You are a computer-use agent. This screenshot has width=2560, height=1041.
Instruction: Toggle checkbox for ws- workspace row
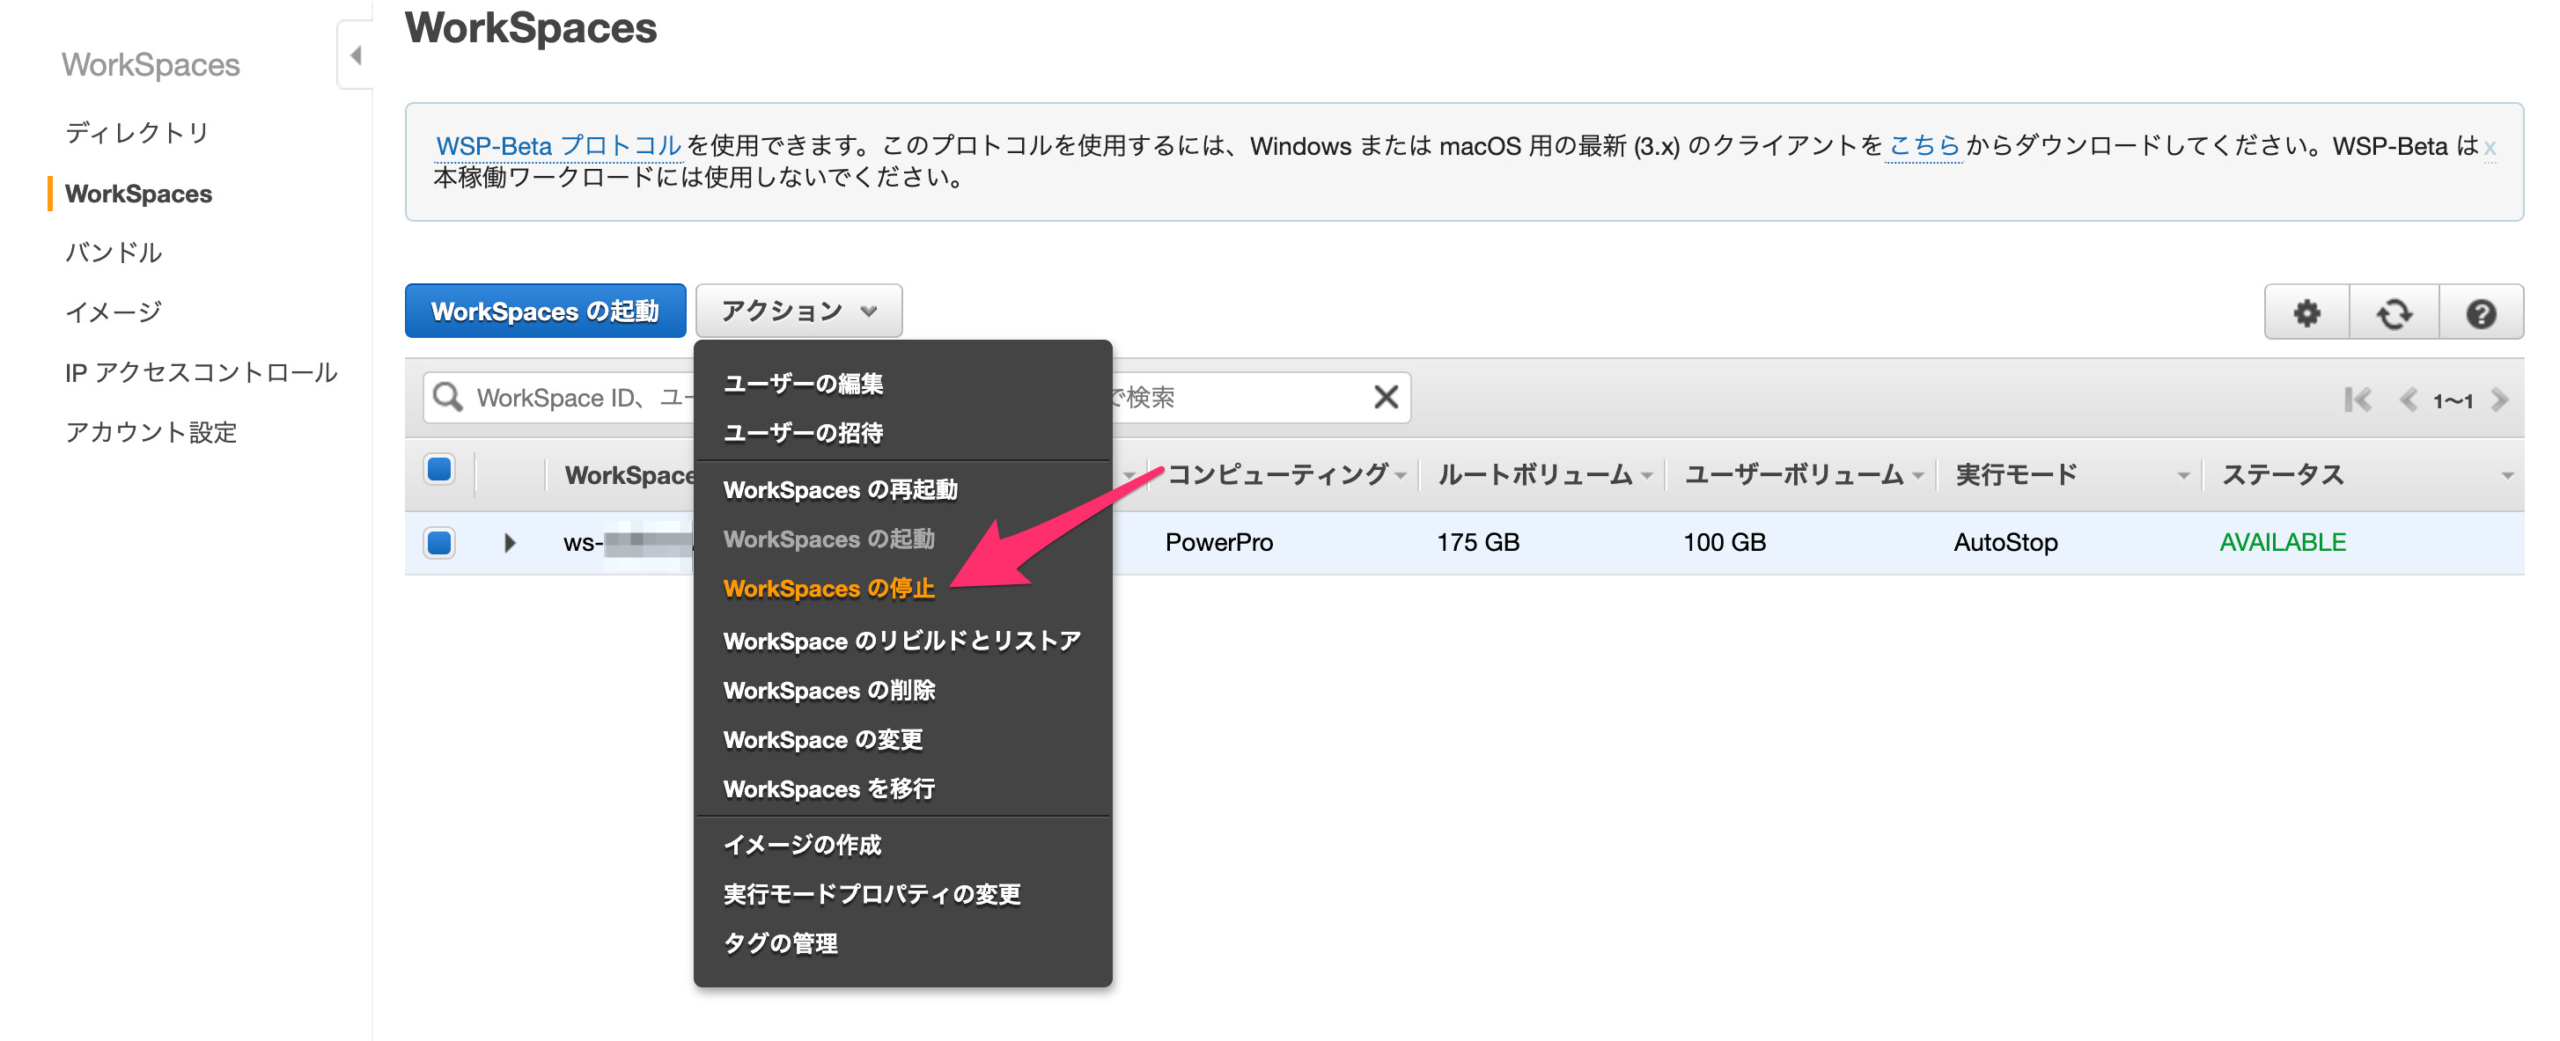438,542
